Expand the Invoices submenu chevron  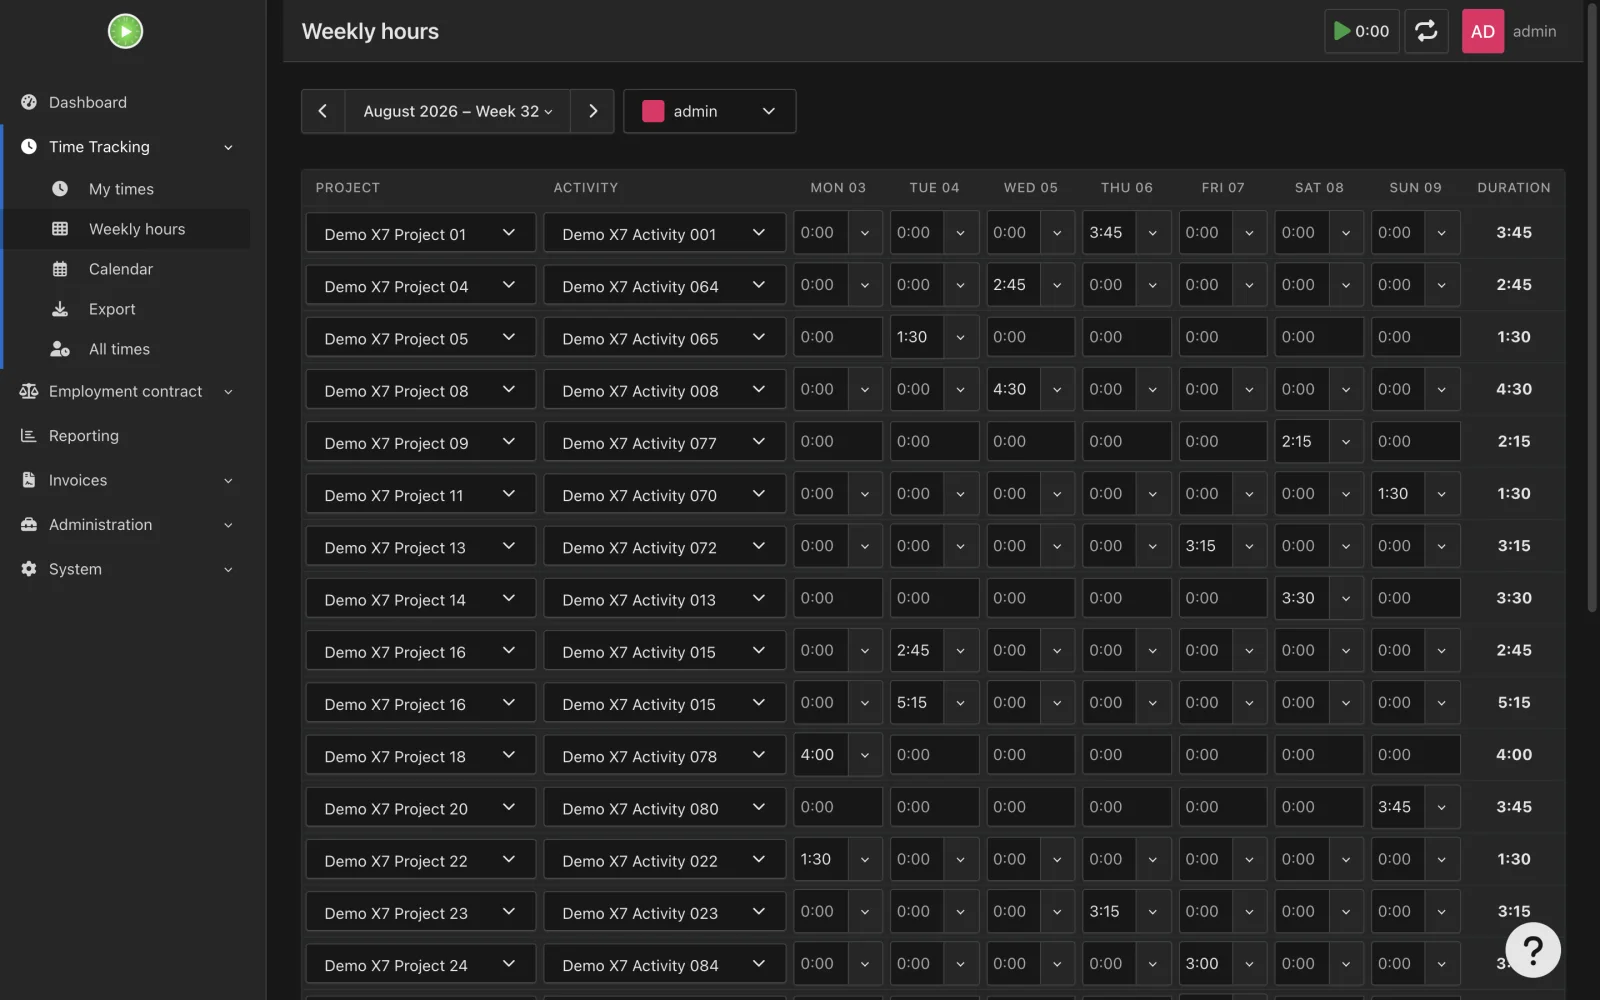point(228,481)
